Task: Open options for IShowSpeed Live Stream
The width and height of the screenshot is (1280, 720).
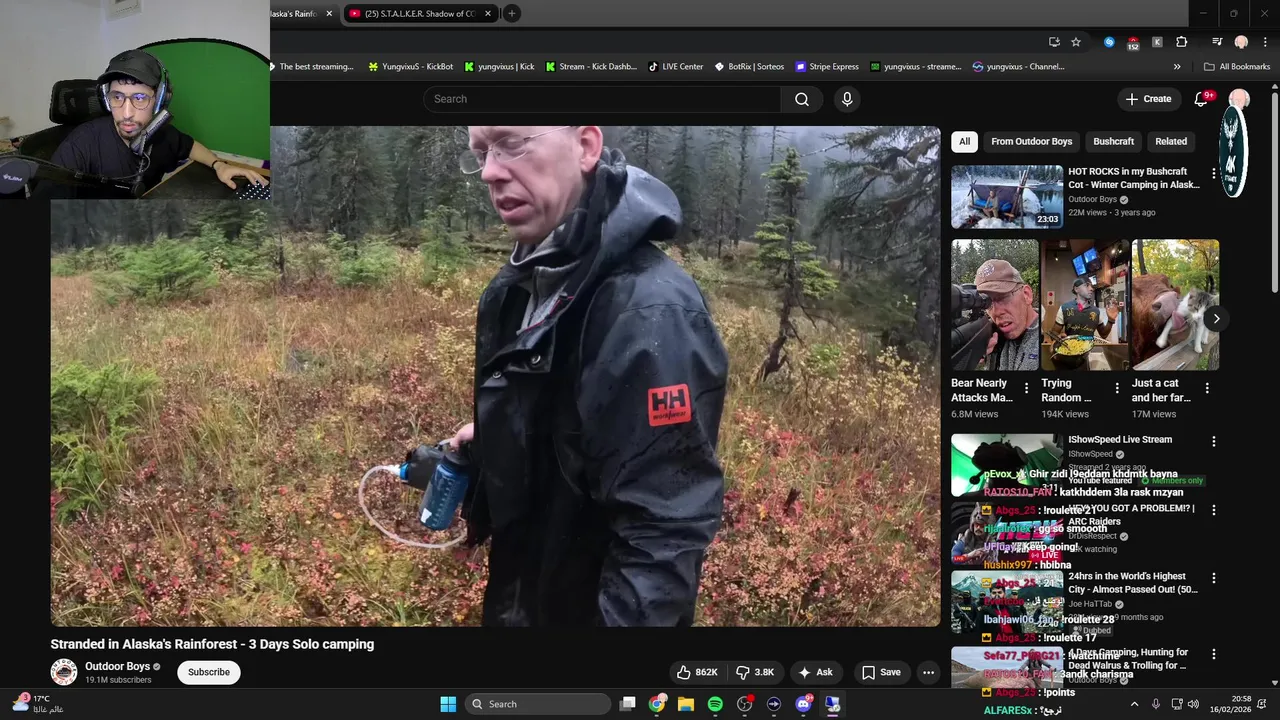Action: click(x=1213, y=441)
